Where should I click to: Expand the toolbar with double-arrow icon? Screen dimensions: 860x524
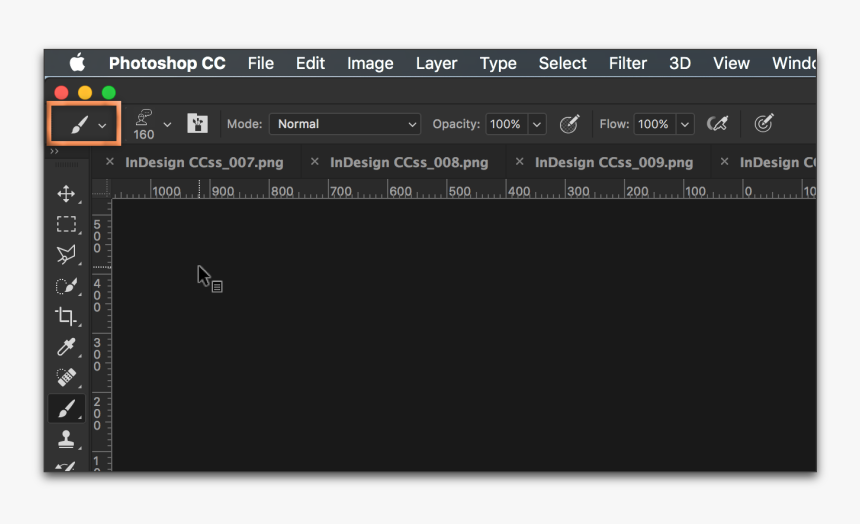click(x=54, y=151)
